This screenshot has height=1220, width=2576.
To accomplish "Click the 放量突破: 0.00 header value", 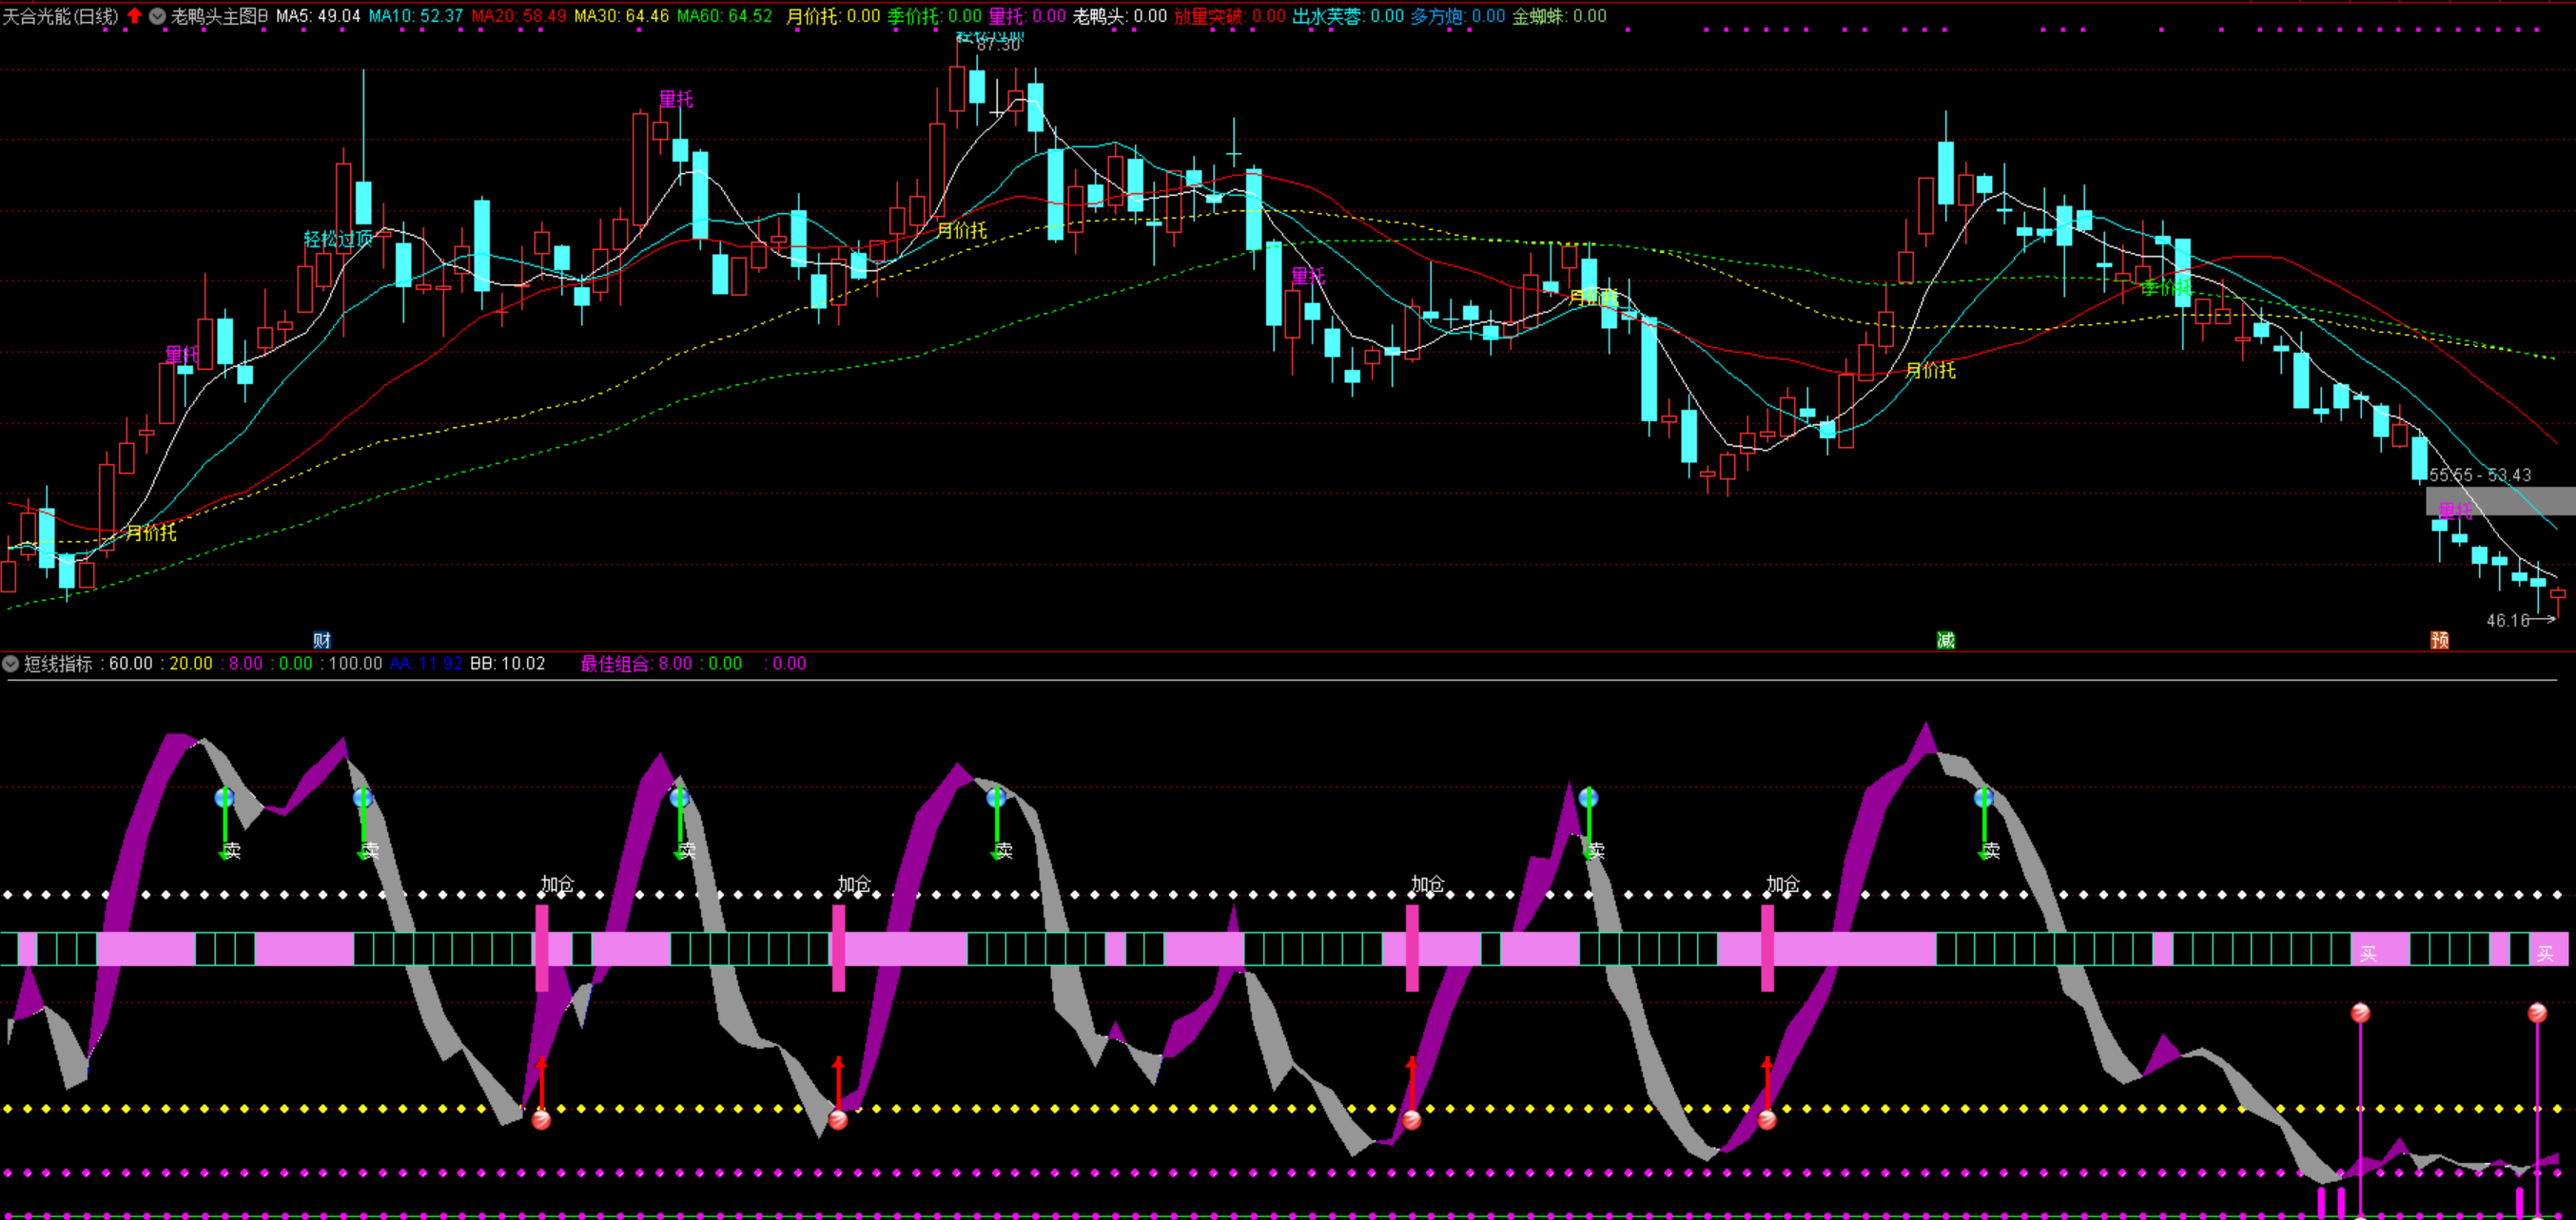I will (x=1230, y=16).
